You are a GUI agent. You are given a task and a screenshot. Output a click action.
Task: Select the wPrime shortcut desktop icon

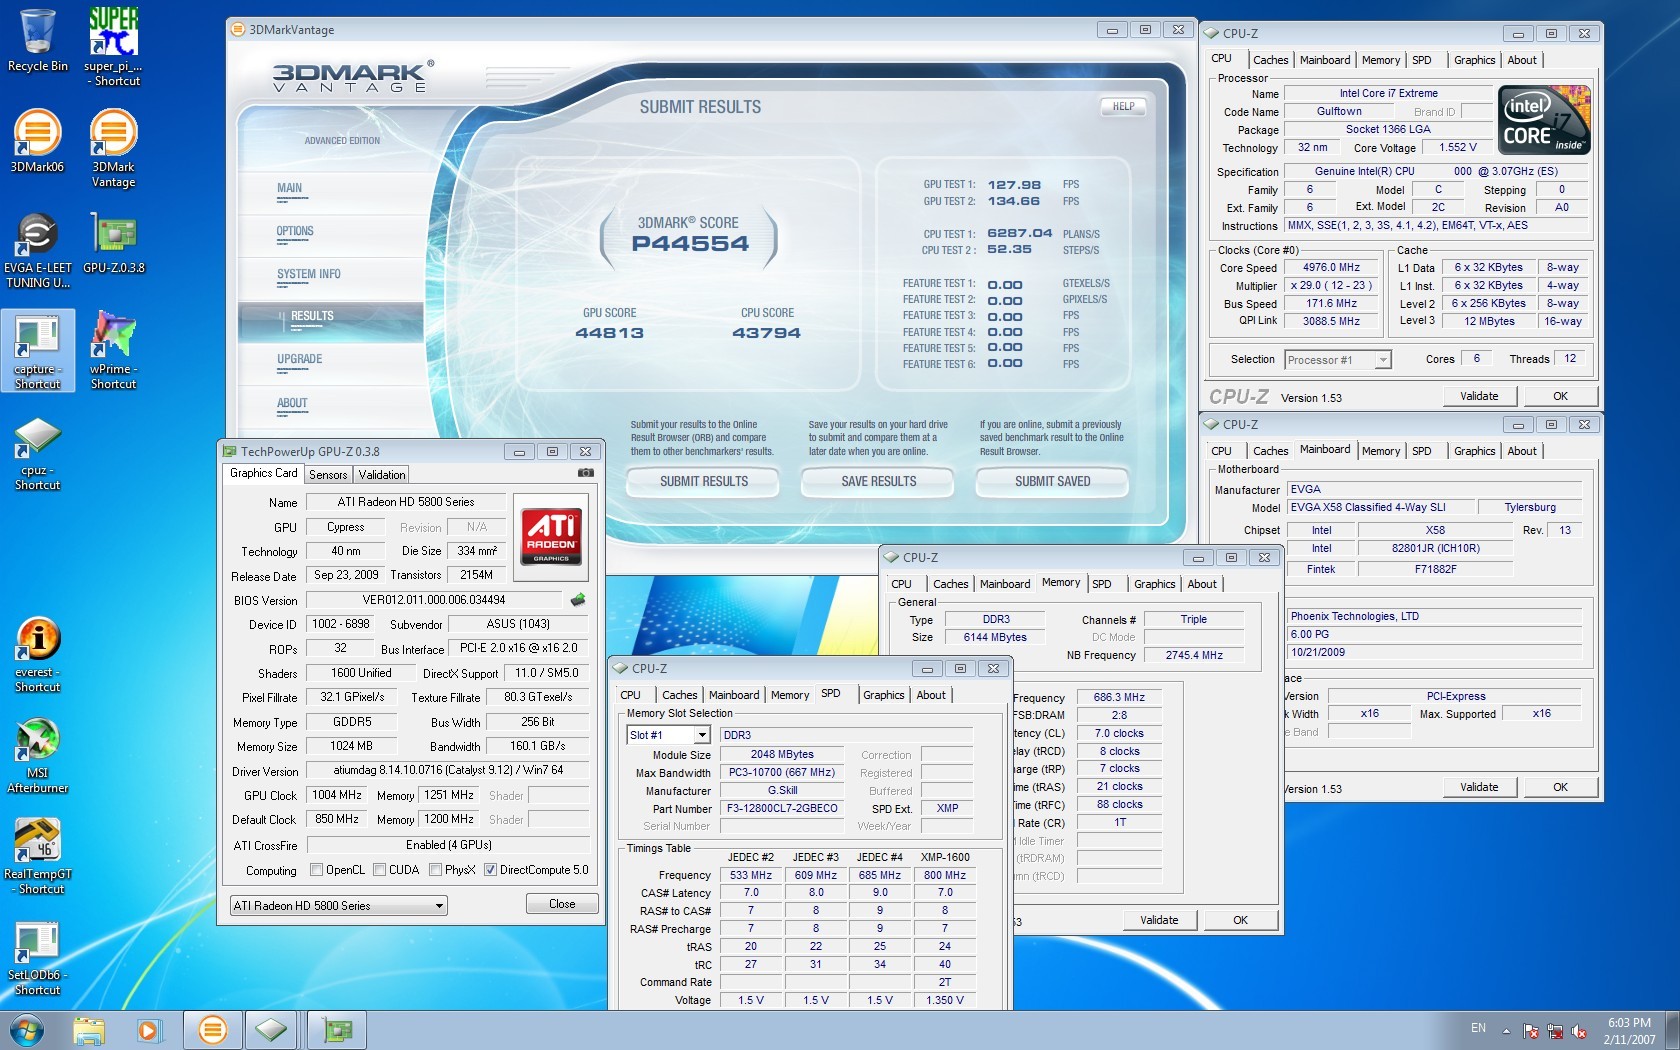coord(113,351)
